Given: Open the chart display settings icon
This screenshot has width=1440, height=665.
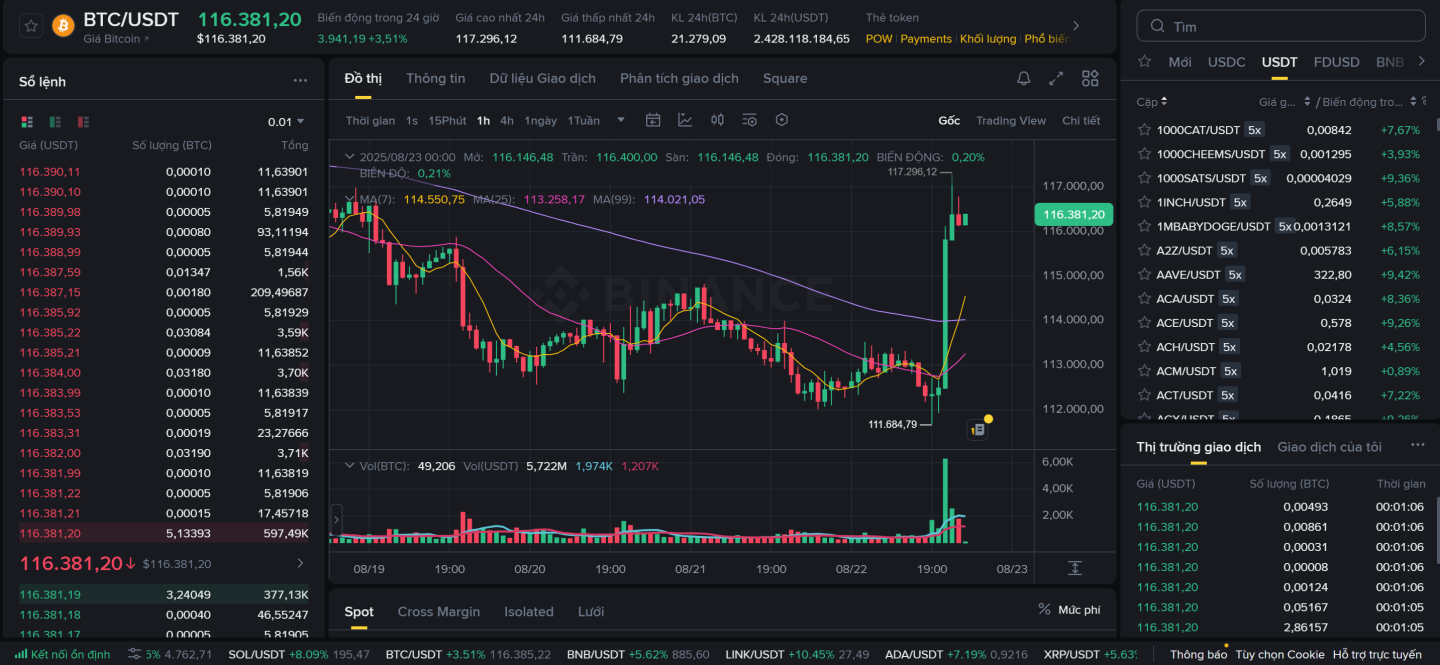Looking at the screenshot, I should point(749,120).
